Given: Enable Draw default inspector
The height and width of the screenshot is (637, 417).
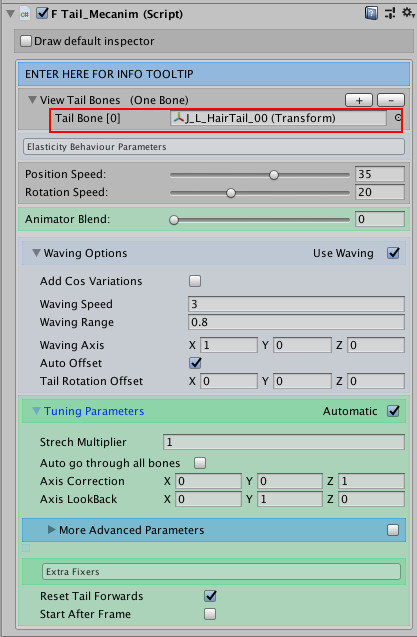Looking at the screenshot, I should [26, 41].
